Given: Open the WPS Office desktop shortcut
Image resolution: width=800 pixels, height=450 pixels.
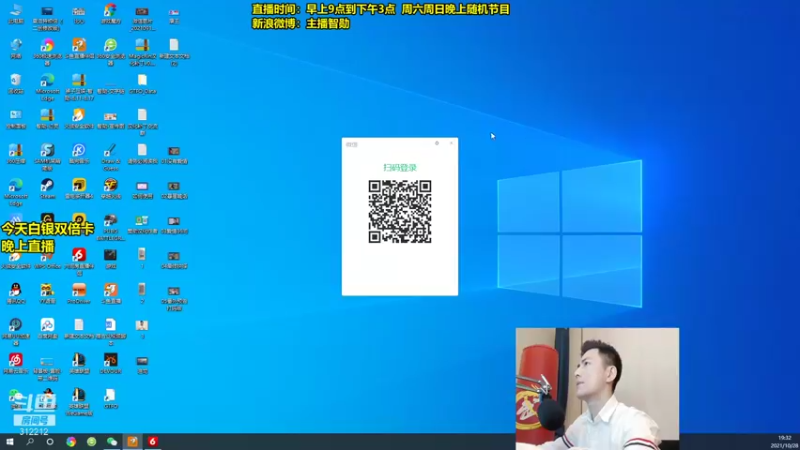Looking at the screenshot, I should 47,260.
